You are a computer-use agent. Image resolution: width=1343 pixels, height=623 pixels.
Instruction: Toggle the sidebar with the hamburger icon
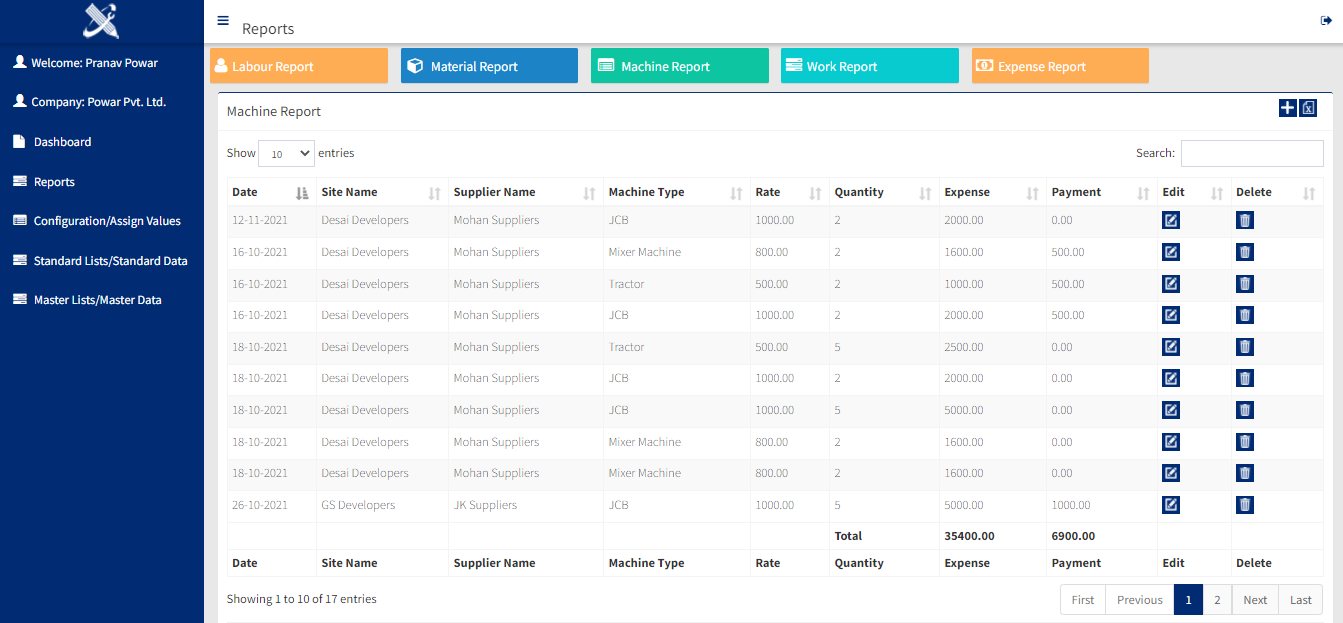pyautogui.click(x=223, y=21)
